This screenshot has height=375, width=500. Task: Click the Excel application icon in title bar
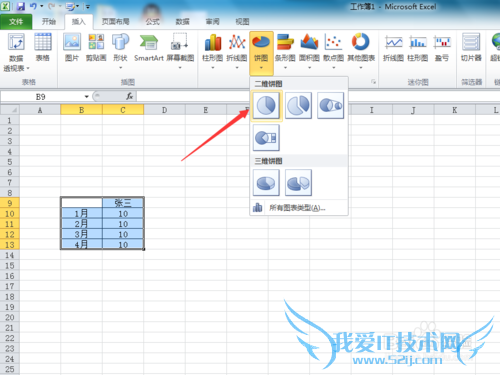click(5, 6)
